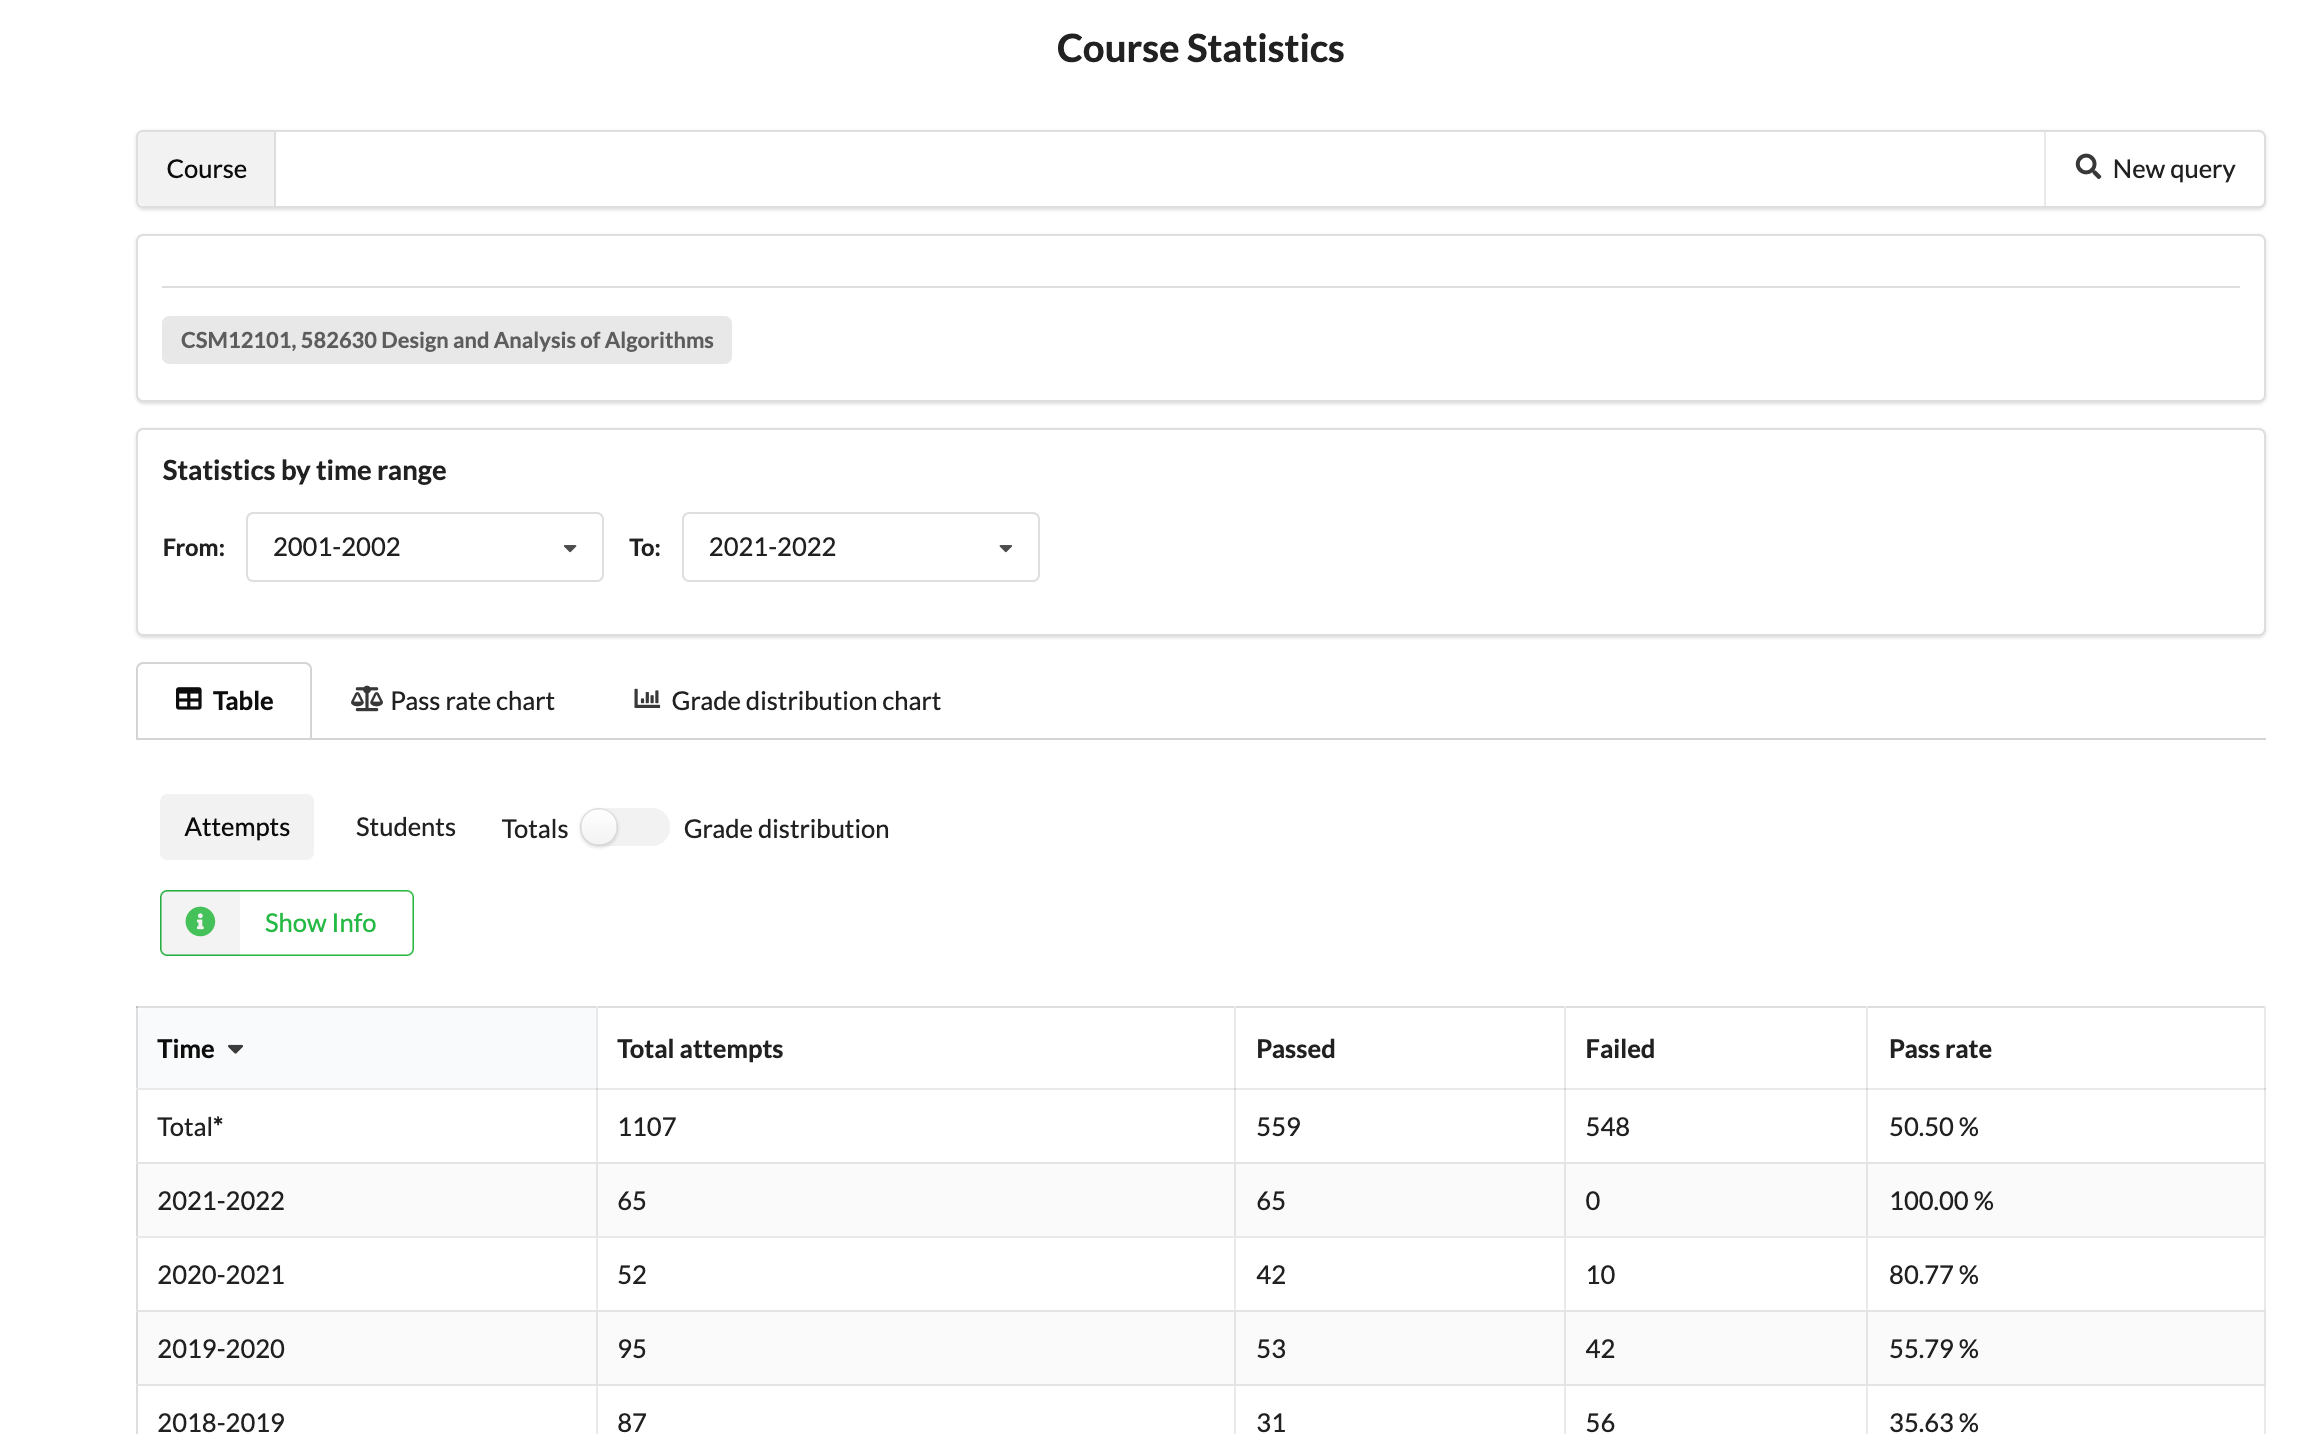
Task: Click the 55.79 % pass rate value
Action: (x=1934, y=1349)
